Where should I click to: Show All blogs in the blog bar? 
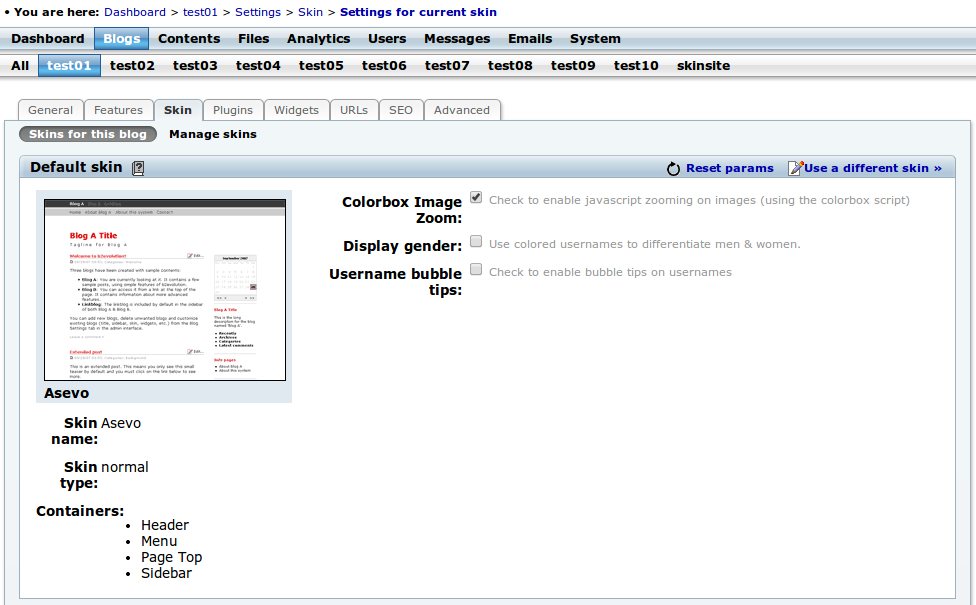(20, 65)
